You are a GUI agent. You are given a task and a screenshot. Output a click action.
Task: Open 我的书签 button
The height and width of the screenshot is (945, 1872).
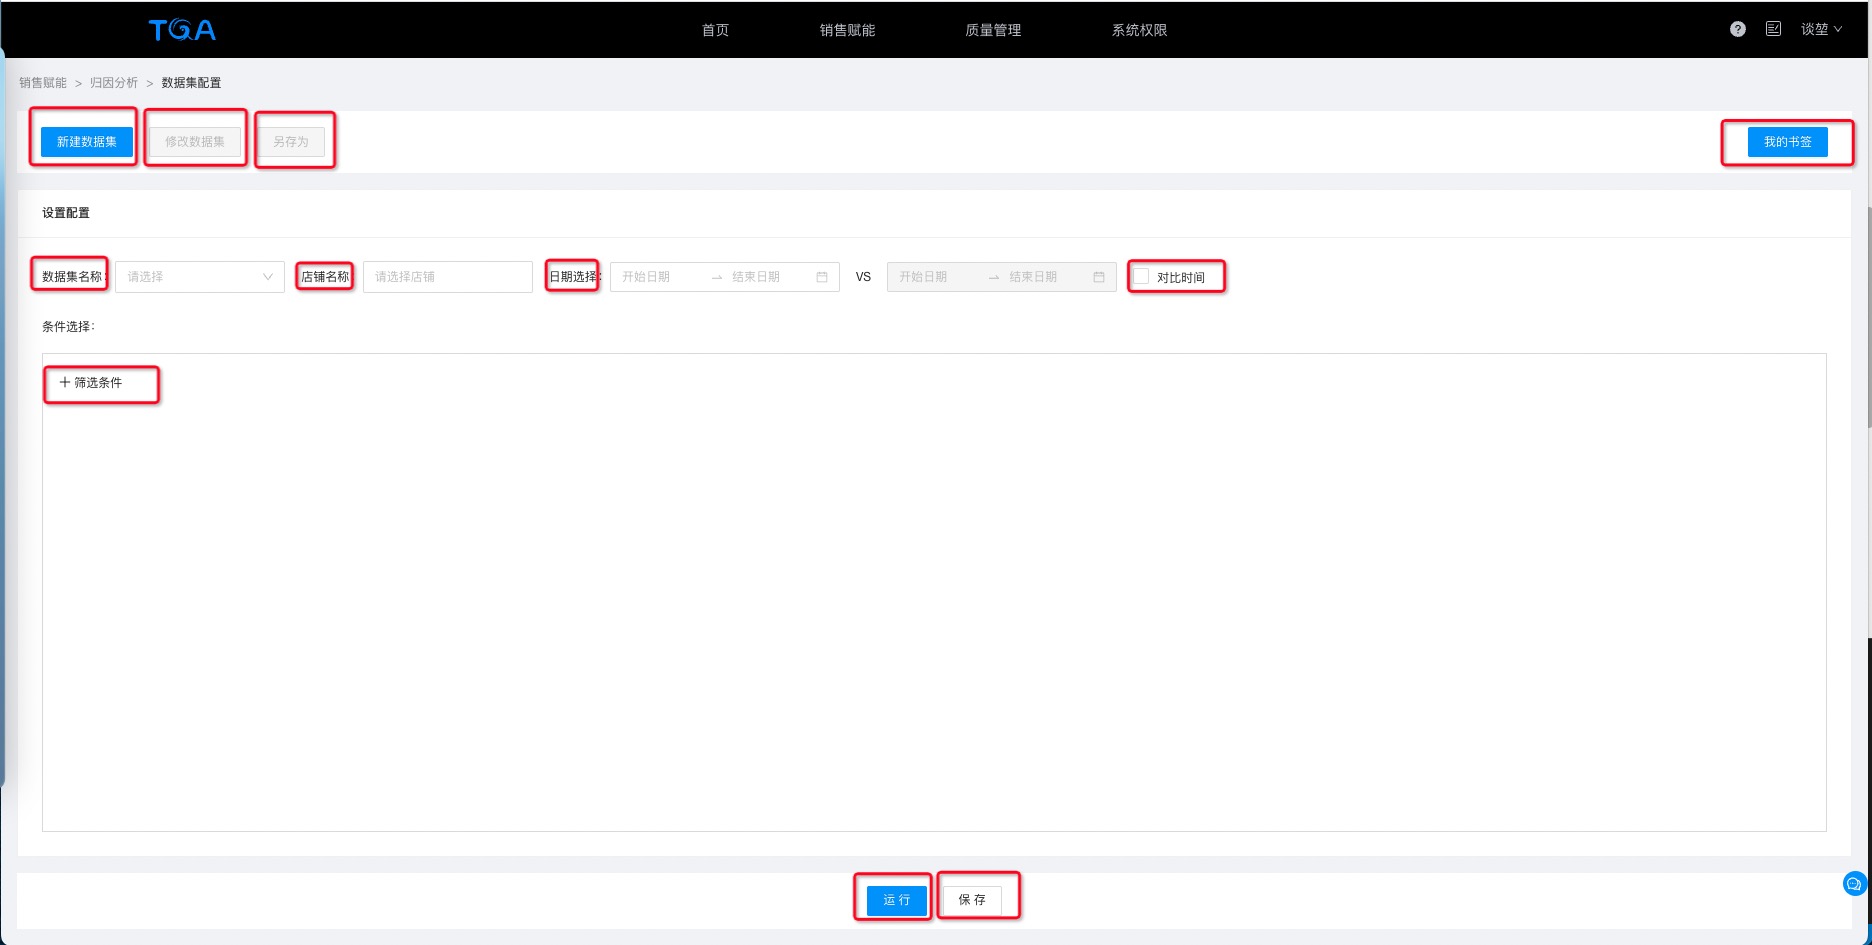coord(1788,142)
